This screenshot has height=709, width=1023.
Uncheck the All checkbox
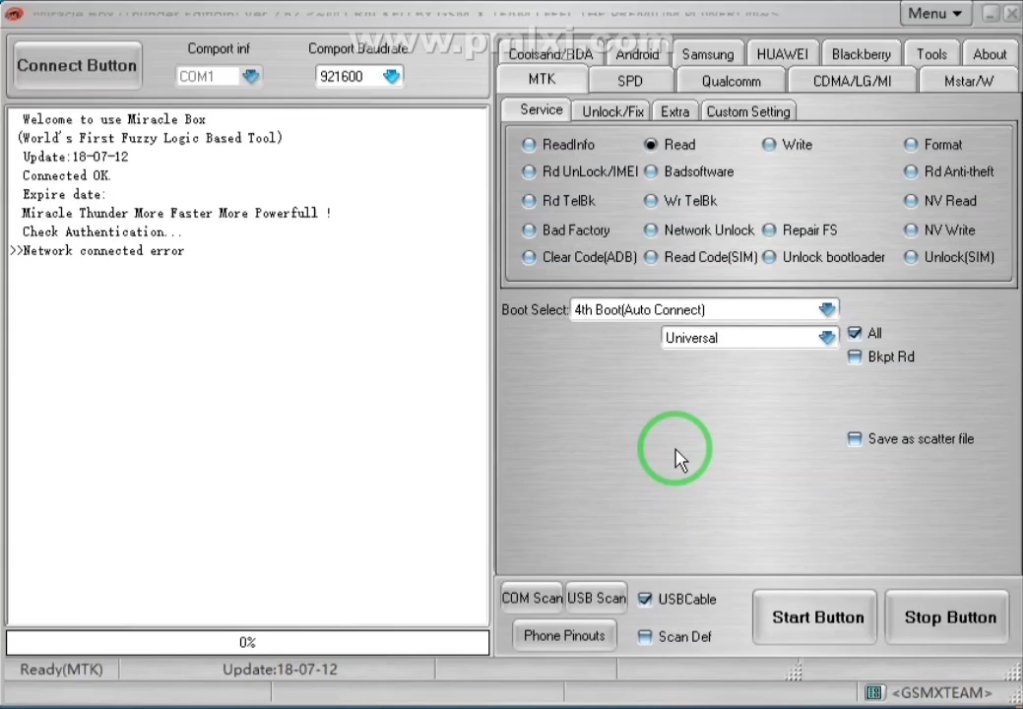coord(854,333)
